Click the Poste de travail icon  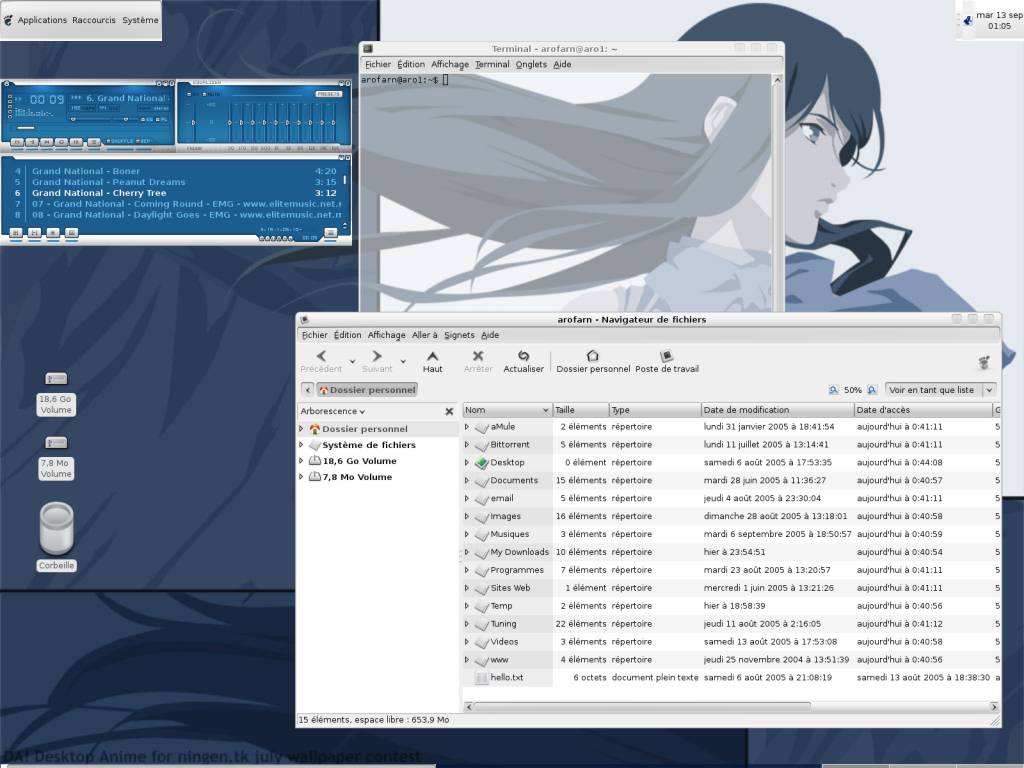click(x=666, y=357)
